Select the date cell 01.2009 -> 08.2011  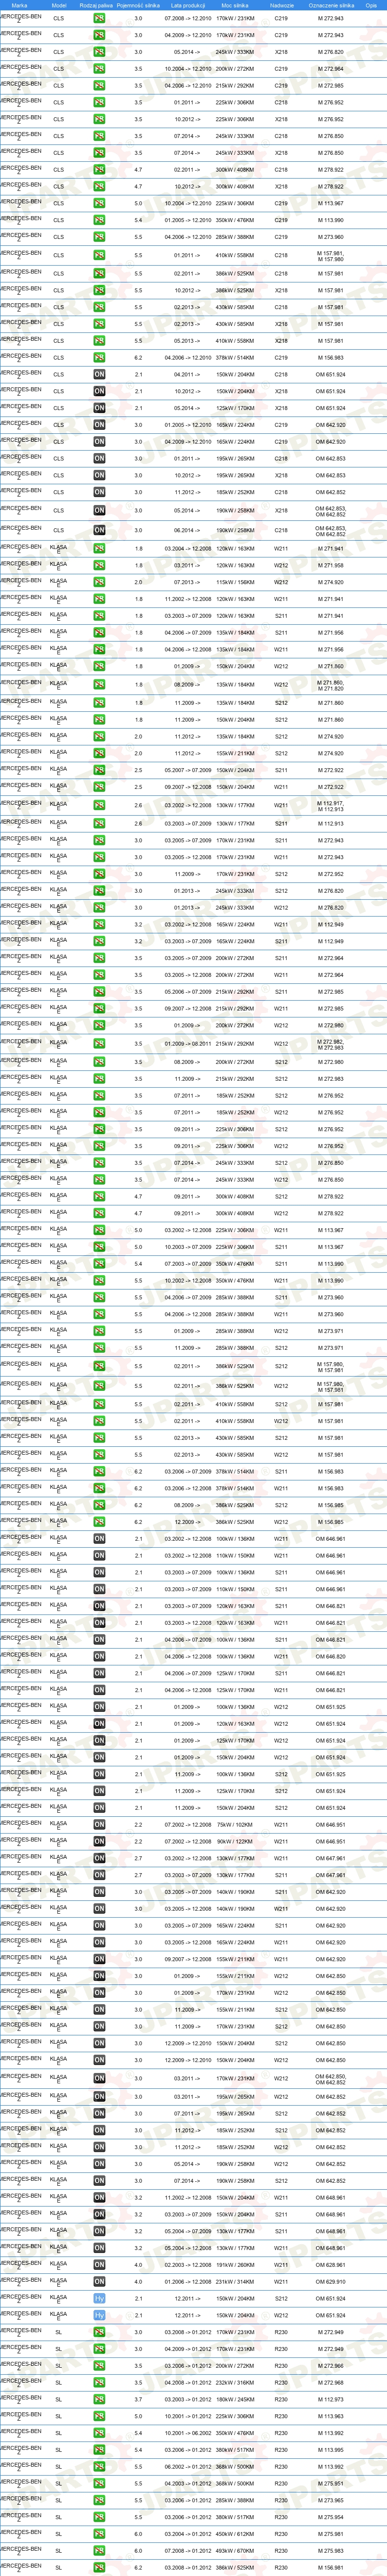[188, 1044]
